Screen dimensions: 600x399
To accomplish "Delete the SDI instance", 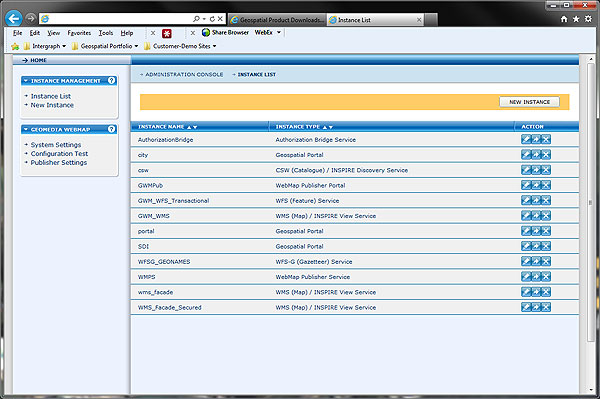I will pos(546,246).
